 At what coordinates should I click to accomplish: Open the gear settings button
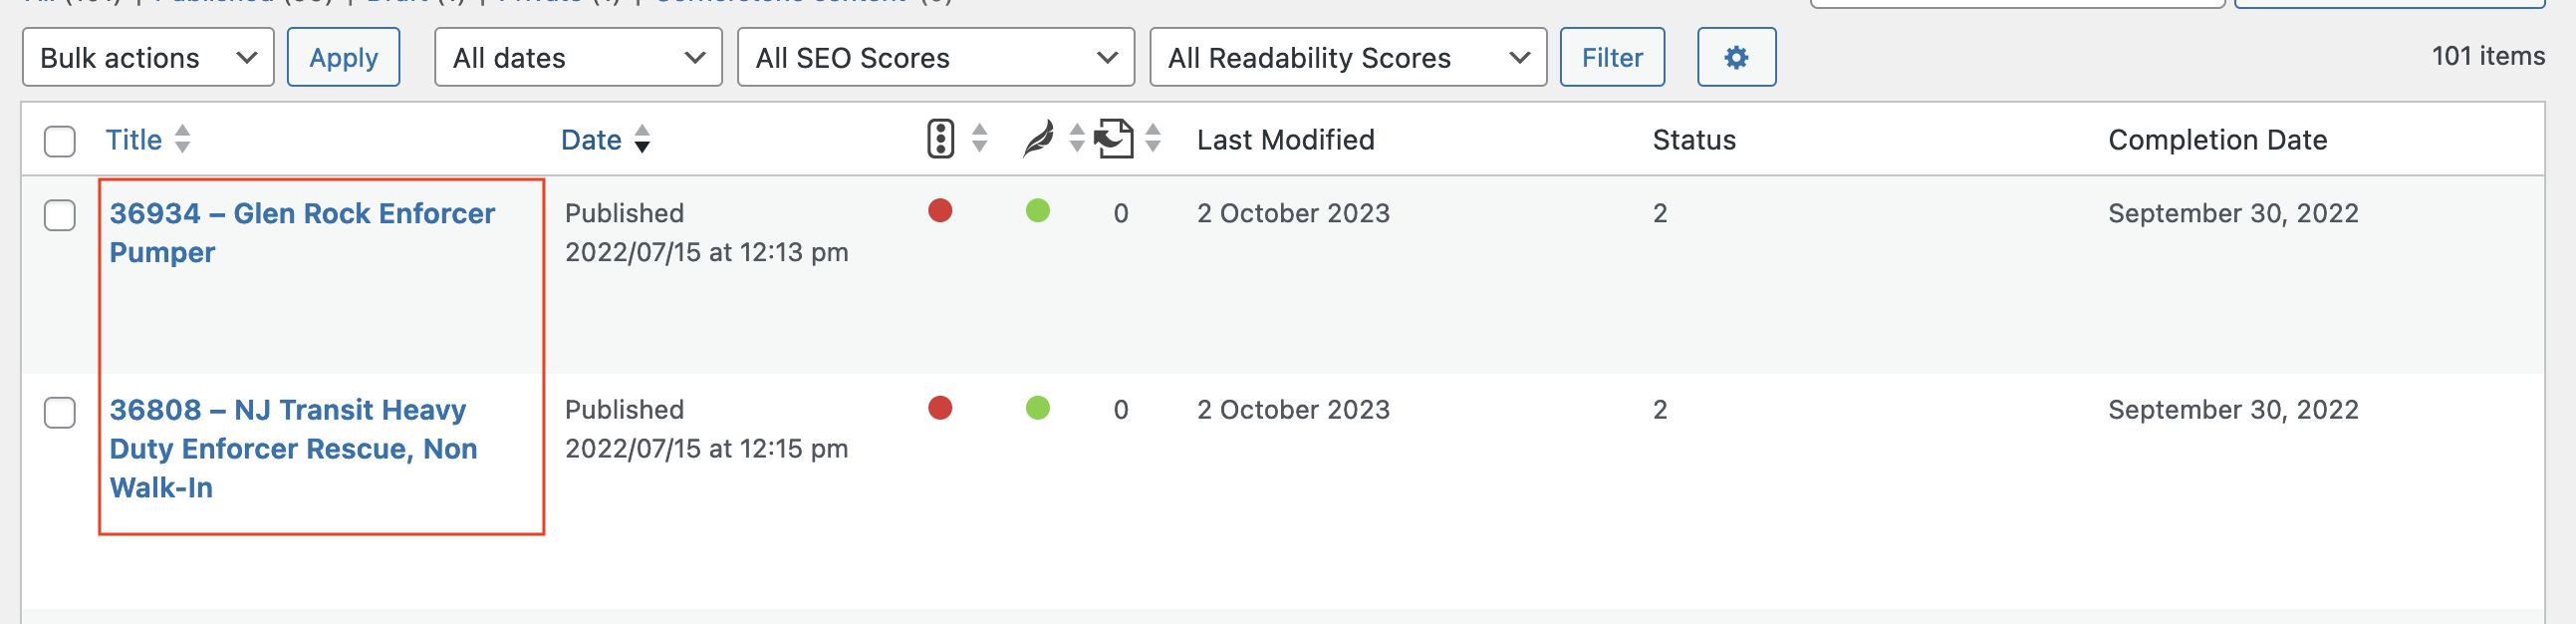coord(1736,58)
